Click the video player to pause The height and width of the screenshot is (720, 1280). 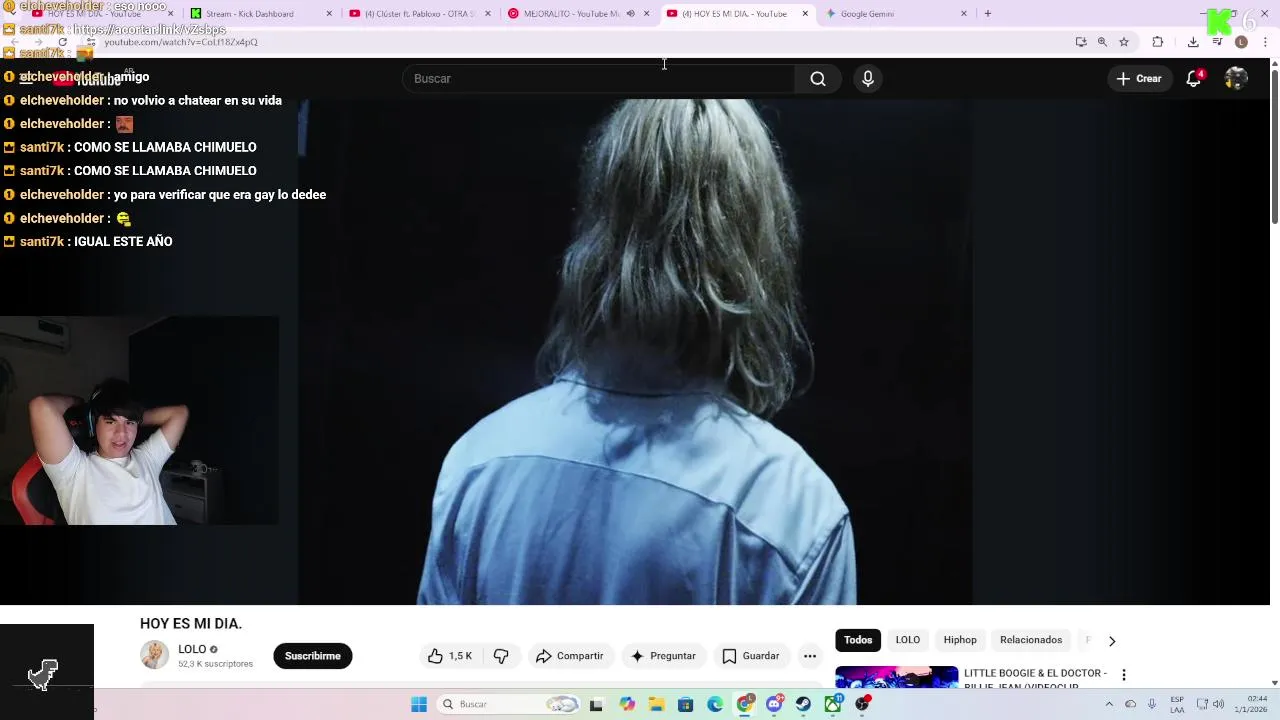click(635, 351)
